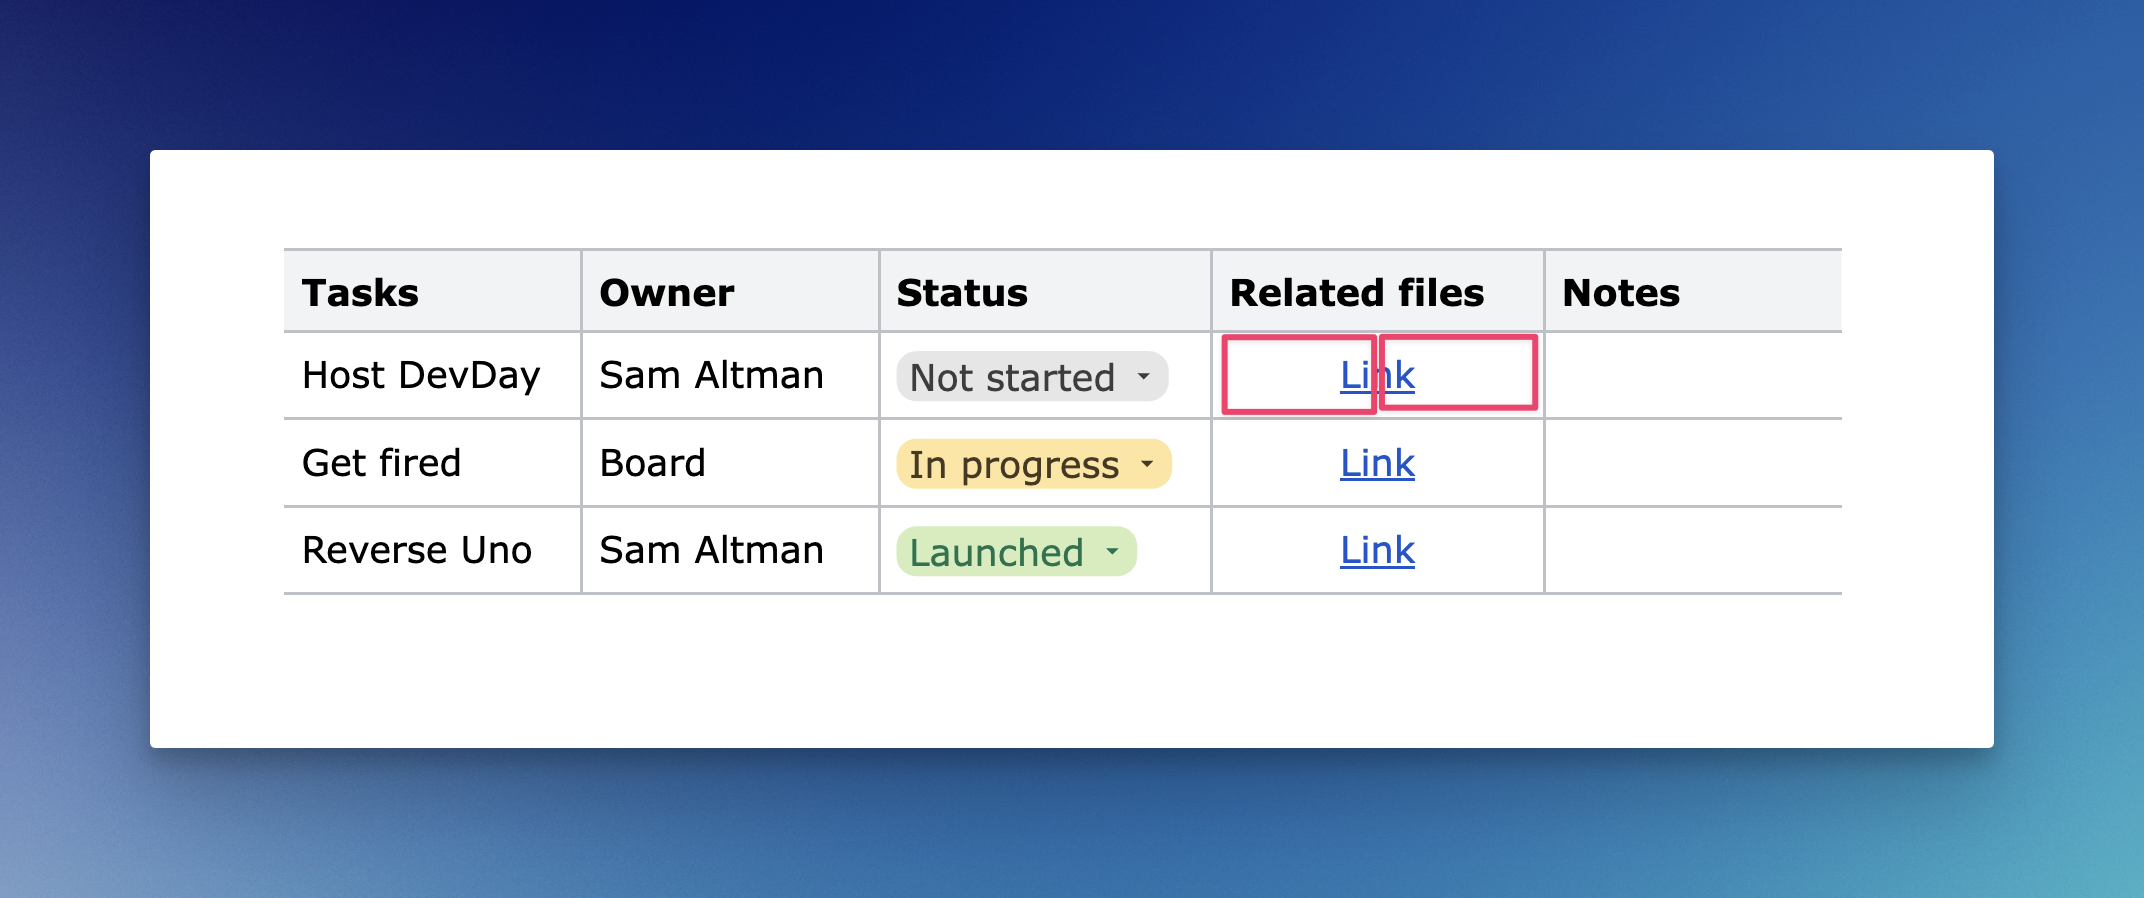Click the Get fired task cell
Image resolution: width=2144 pixels, height=898 pixels.
tap(432, 463)
